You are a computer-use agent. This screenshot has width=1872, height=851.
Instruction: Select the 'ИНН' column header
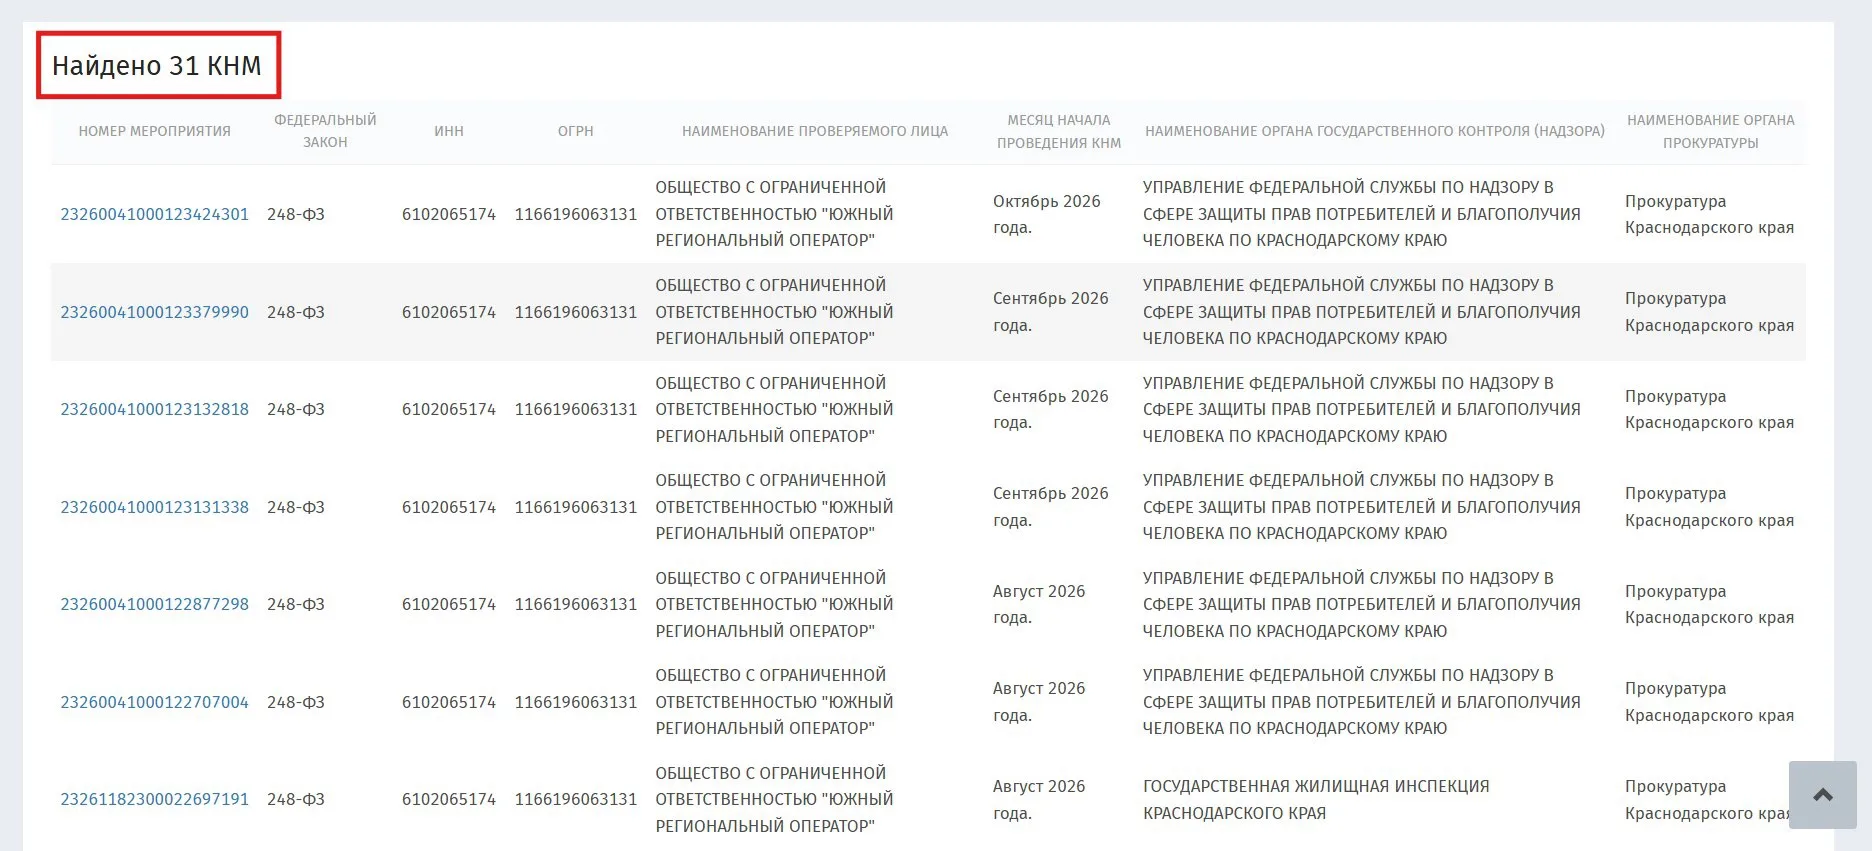click(x=449, y=131)
